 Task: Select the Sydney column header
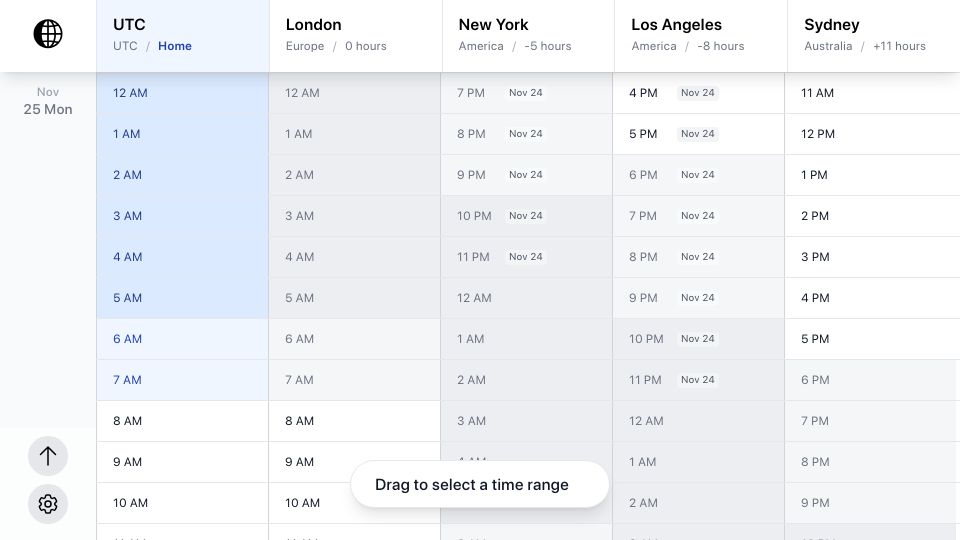(874, 36)
